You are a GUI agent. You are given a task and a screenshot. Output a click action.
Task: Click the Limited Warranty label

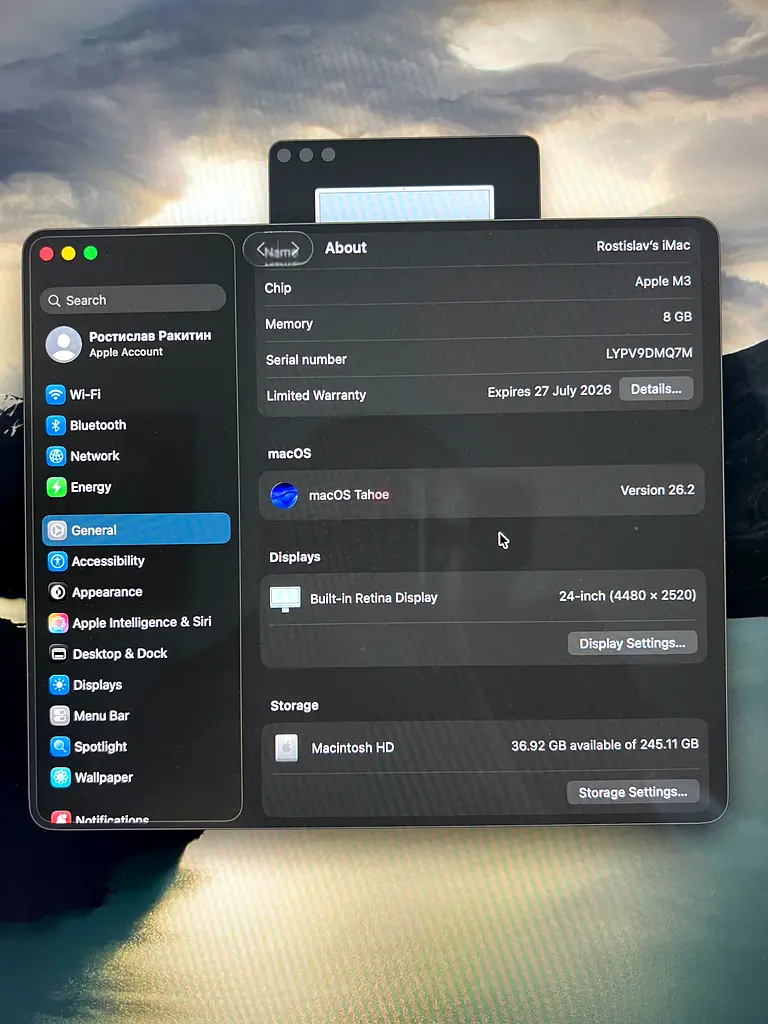(316, 395)
